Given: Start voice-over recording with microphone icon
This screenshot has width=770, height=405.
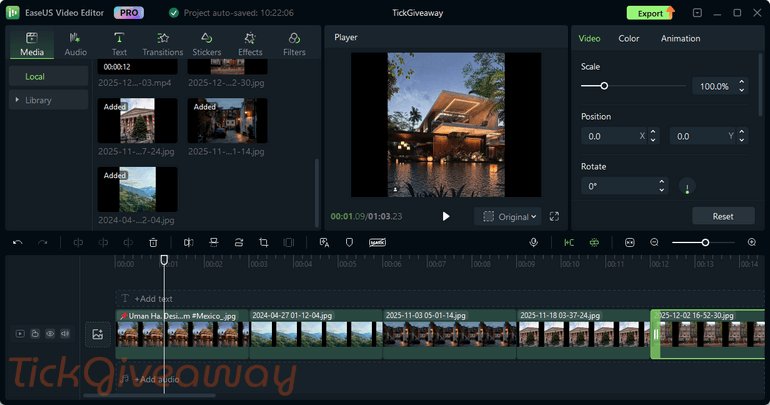Looking at the screenshot, I should click(x=533, y=243).
